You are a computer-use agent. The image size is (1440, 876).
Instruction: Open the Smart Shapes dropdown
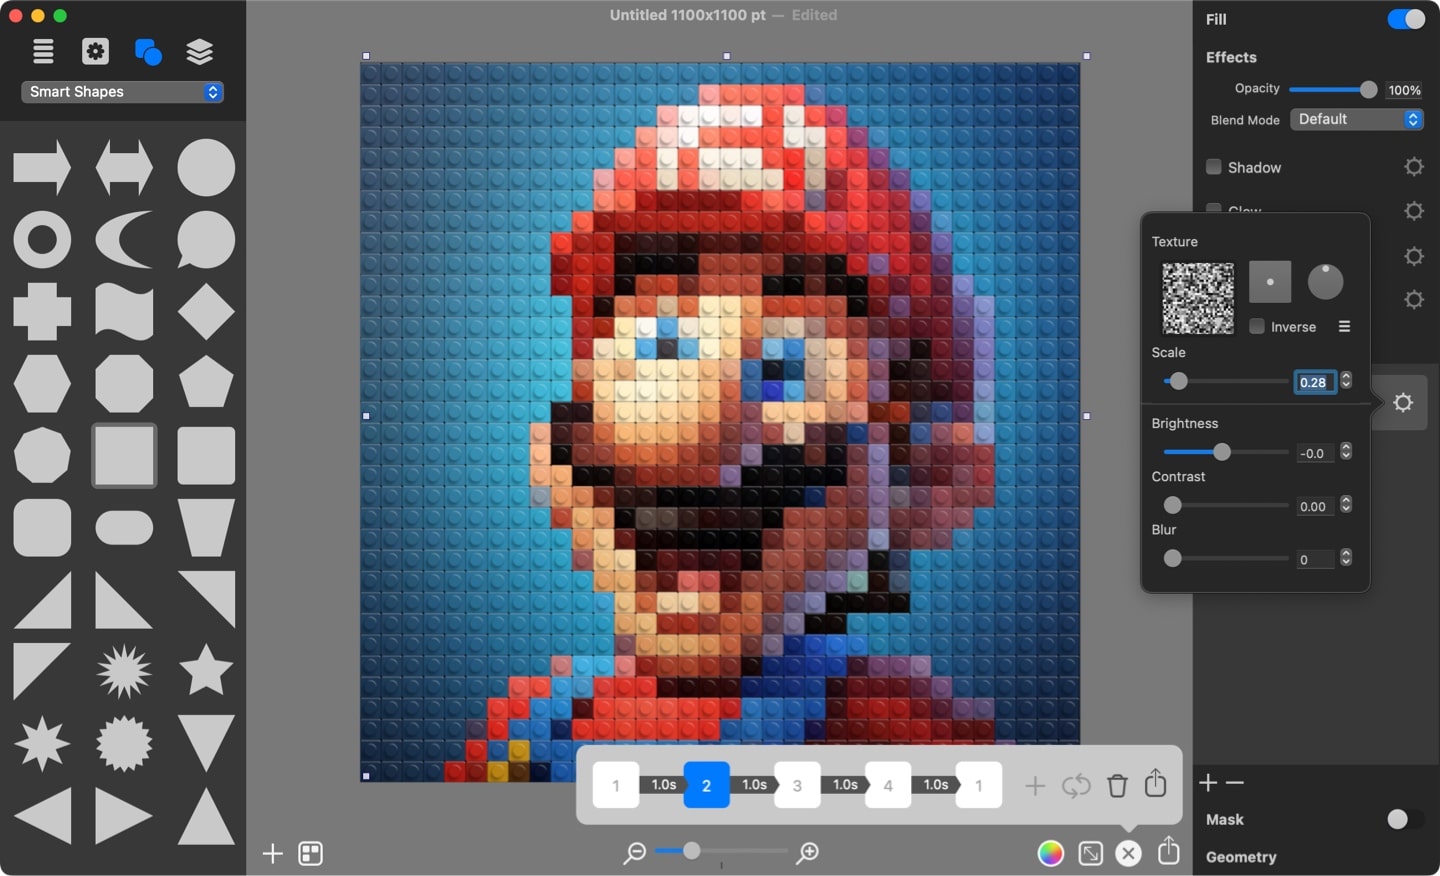[x=122, y=92]
